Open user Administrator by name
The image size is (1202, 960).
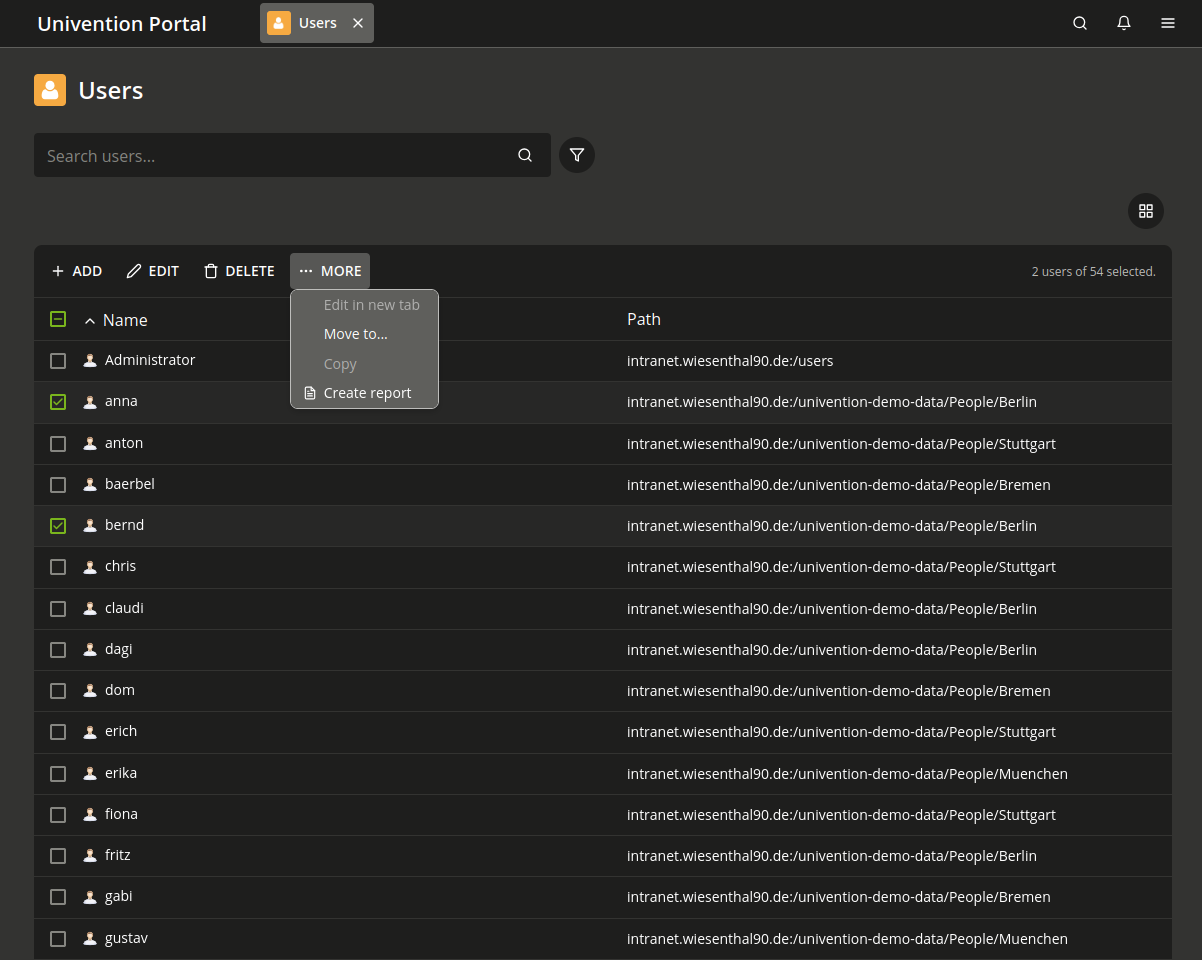(150, 360)
